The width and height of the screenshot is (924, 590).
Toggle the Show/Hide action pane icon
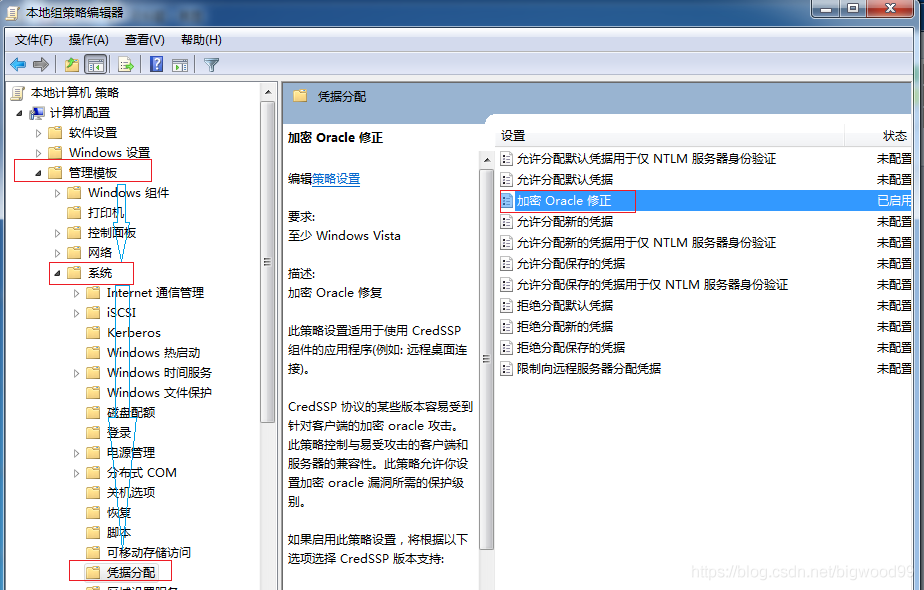pos(180,65)
